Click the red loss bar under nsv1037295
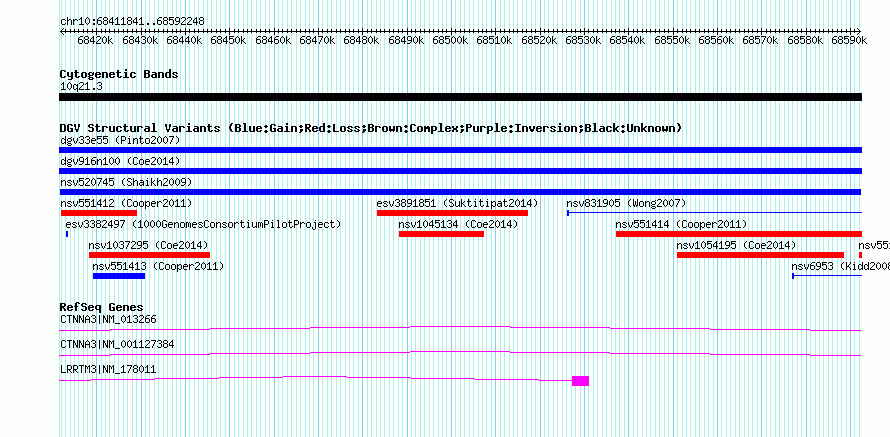This screenshot has width=890, height=437. (x=149, y=255)
